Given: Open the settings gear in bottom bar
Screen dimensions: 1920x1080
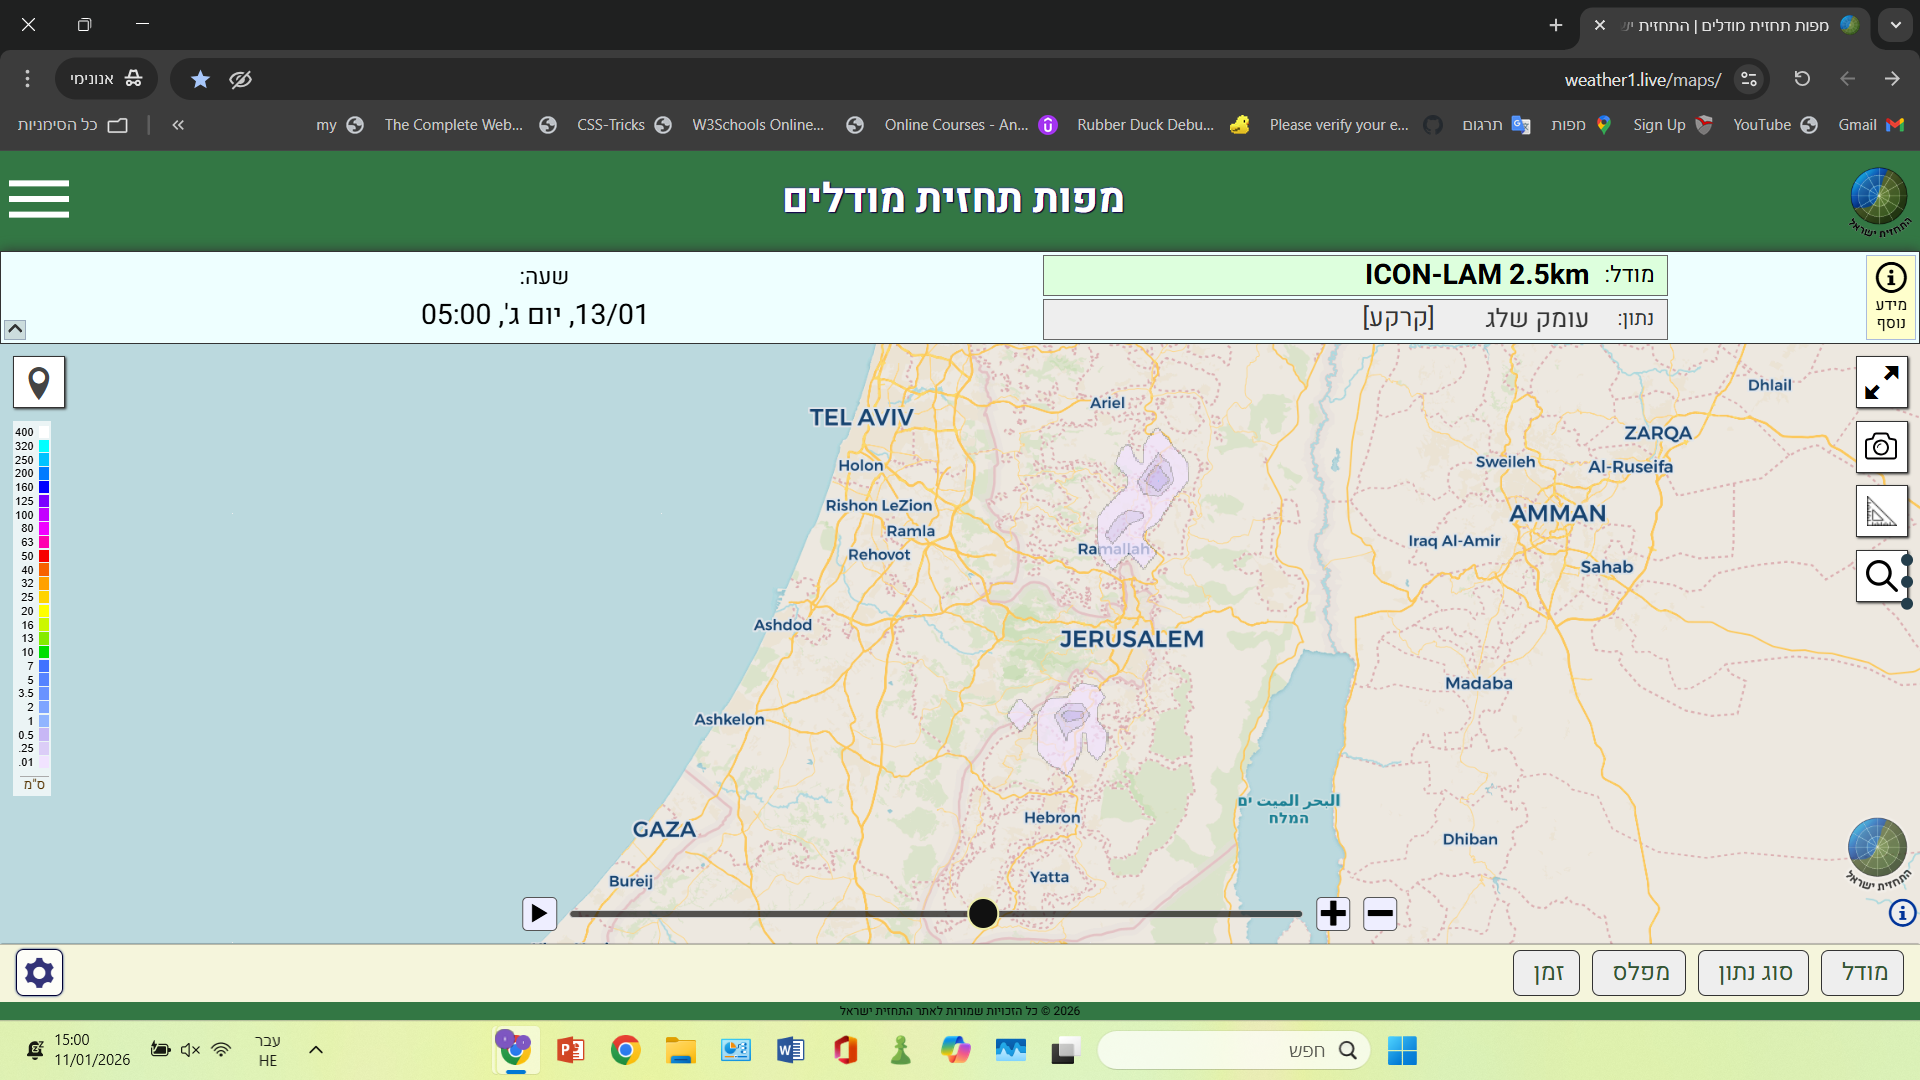Looking at the screenshot, I should (39, 971).
